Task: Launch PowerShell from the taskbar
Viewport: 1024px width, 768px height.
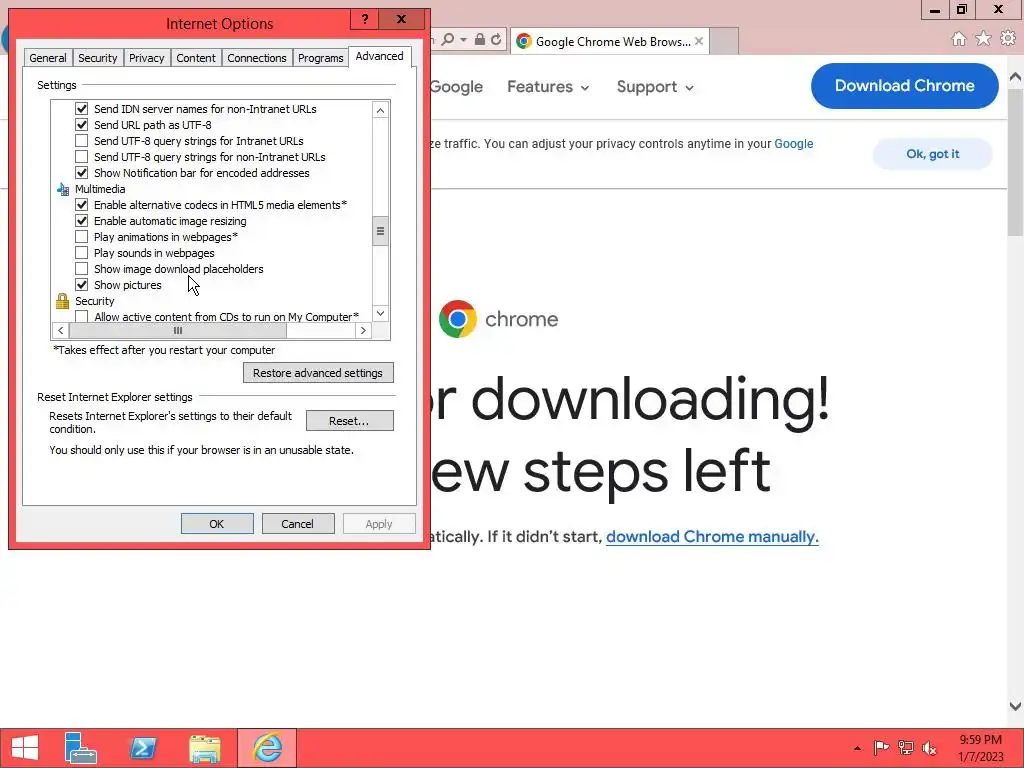Action: pyautogui.click(x=142, y=748)
